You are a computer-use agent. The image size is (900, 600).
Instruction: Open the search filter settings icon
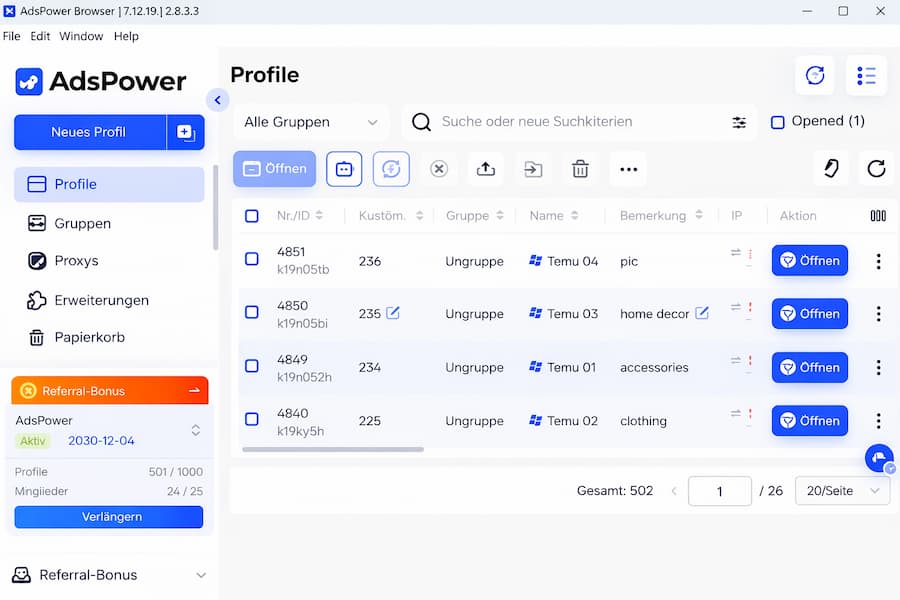[x=739, y=122]
